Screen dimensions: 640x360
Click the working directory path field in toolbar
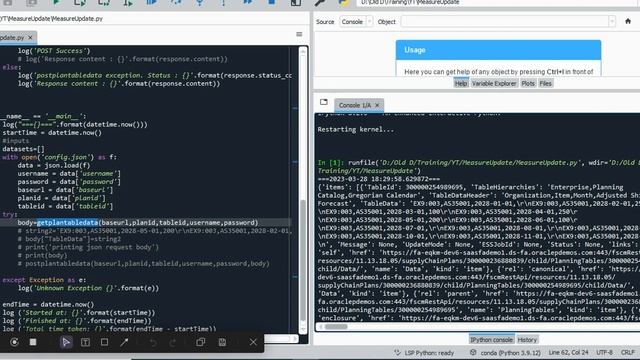coord(498,2)
